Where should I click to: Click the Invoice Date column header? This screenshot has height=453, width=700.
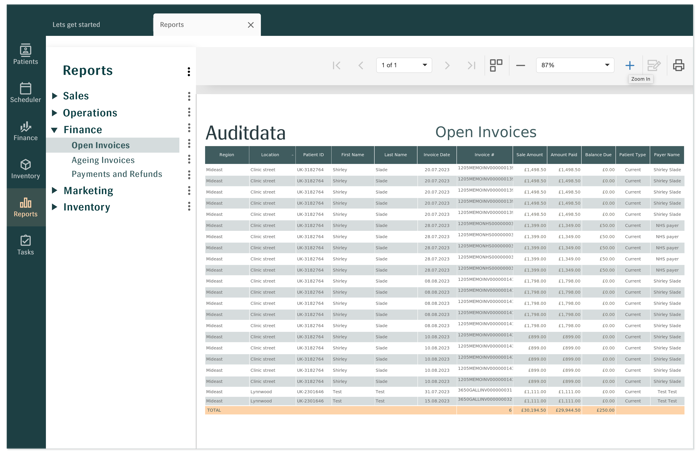click(x=437, y=155)
